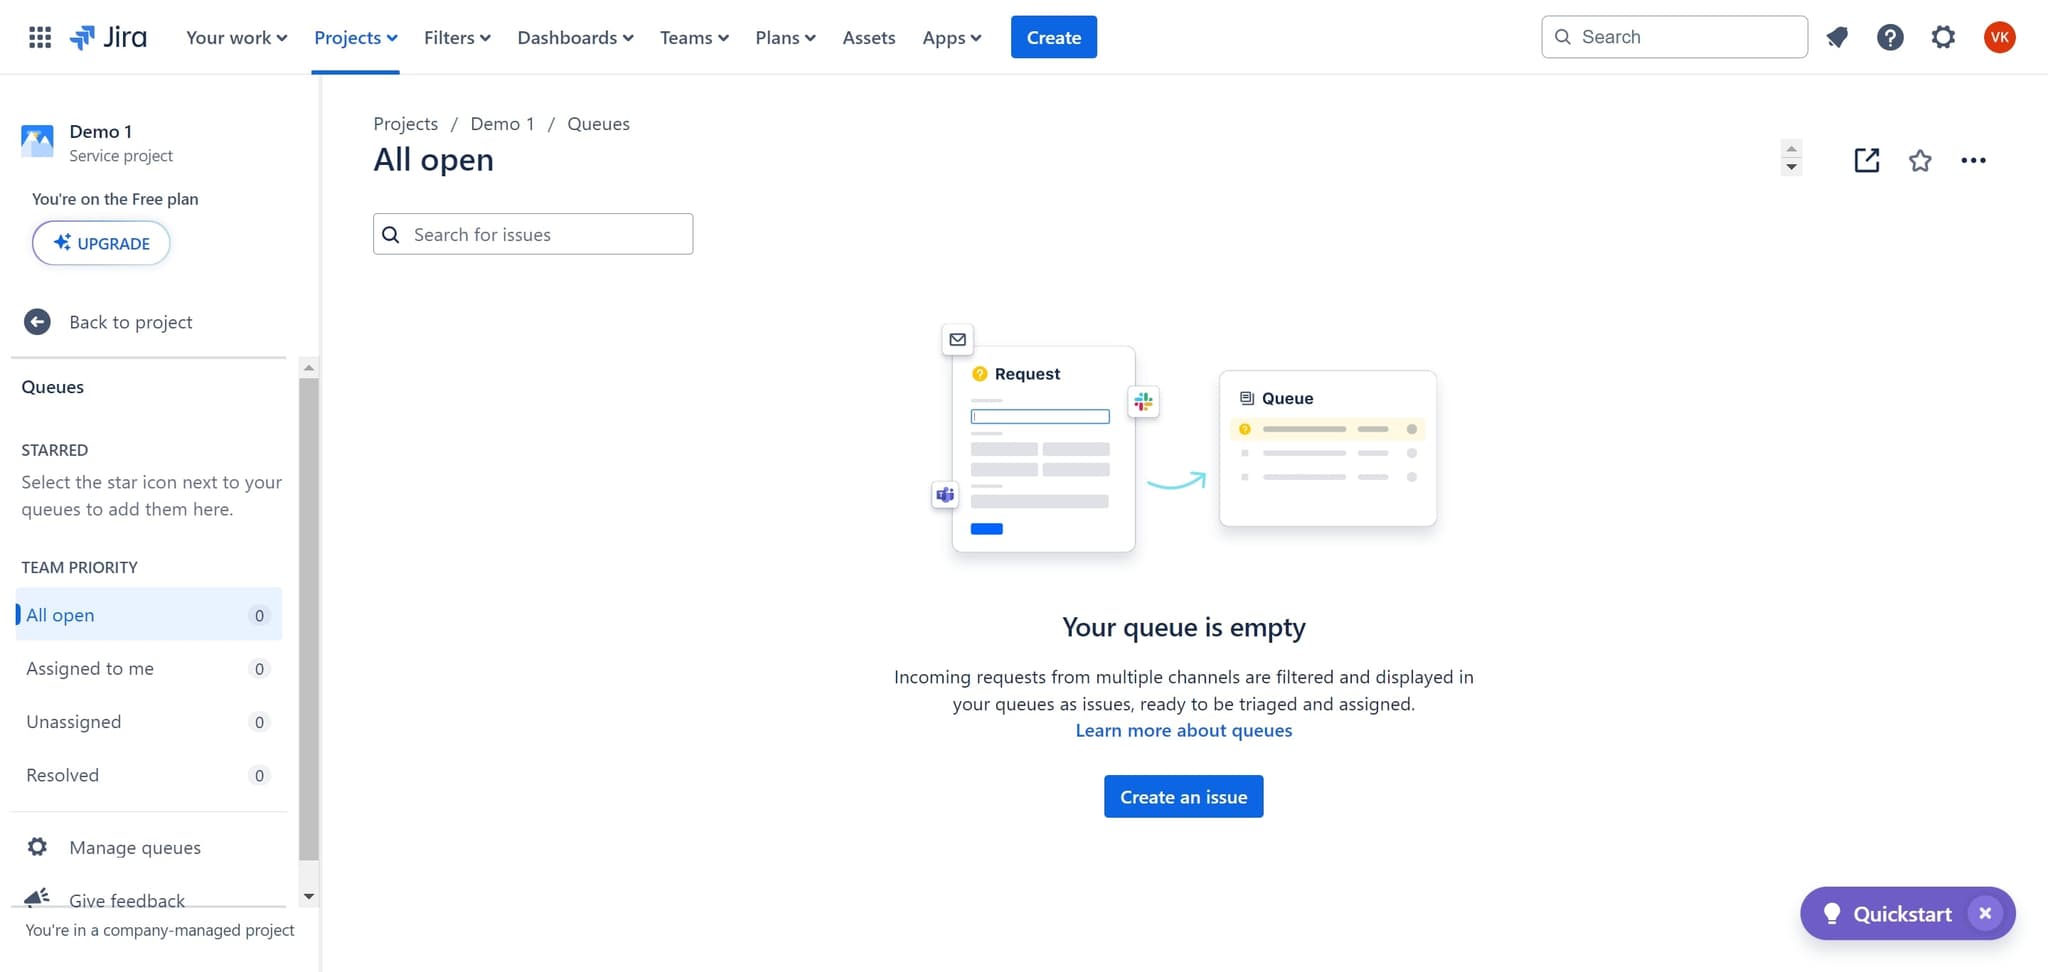Open the Give feedback panel
2048x972 pixels.
126,900
